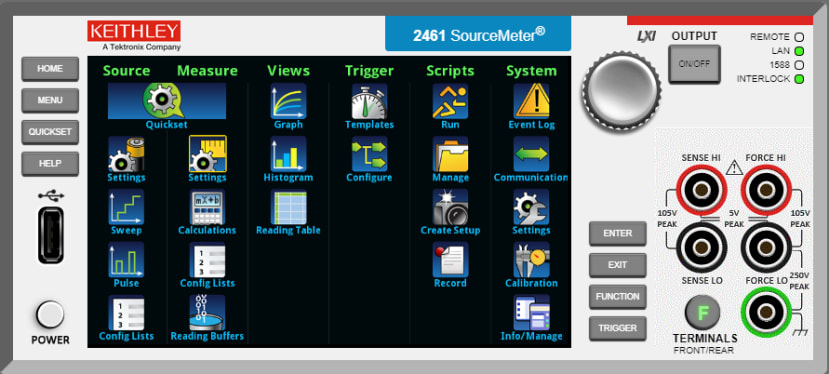Click the front panel USB port
This screenshot has height=374, width=829.
(x=51, y=235)
